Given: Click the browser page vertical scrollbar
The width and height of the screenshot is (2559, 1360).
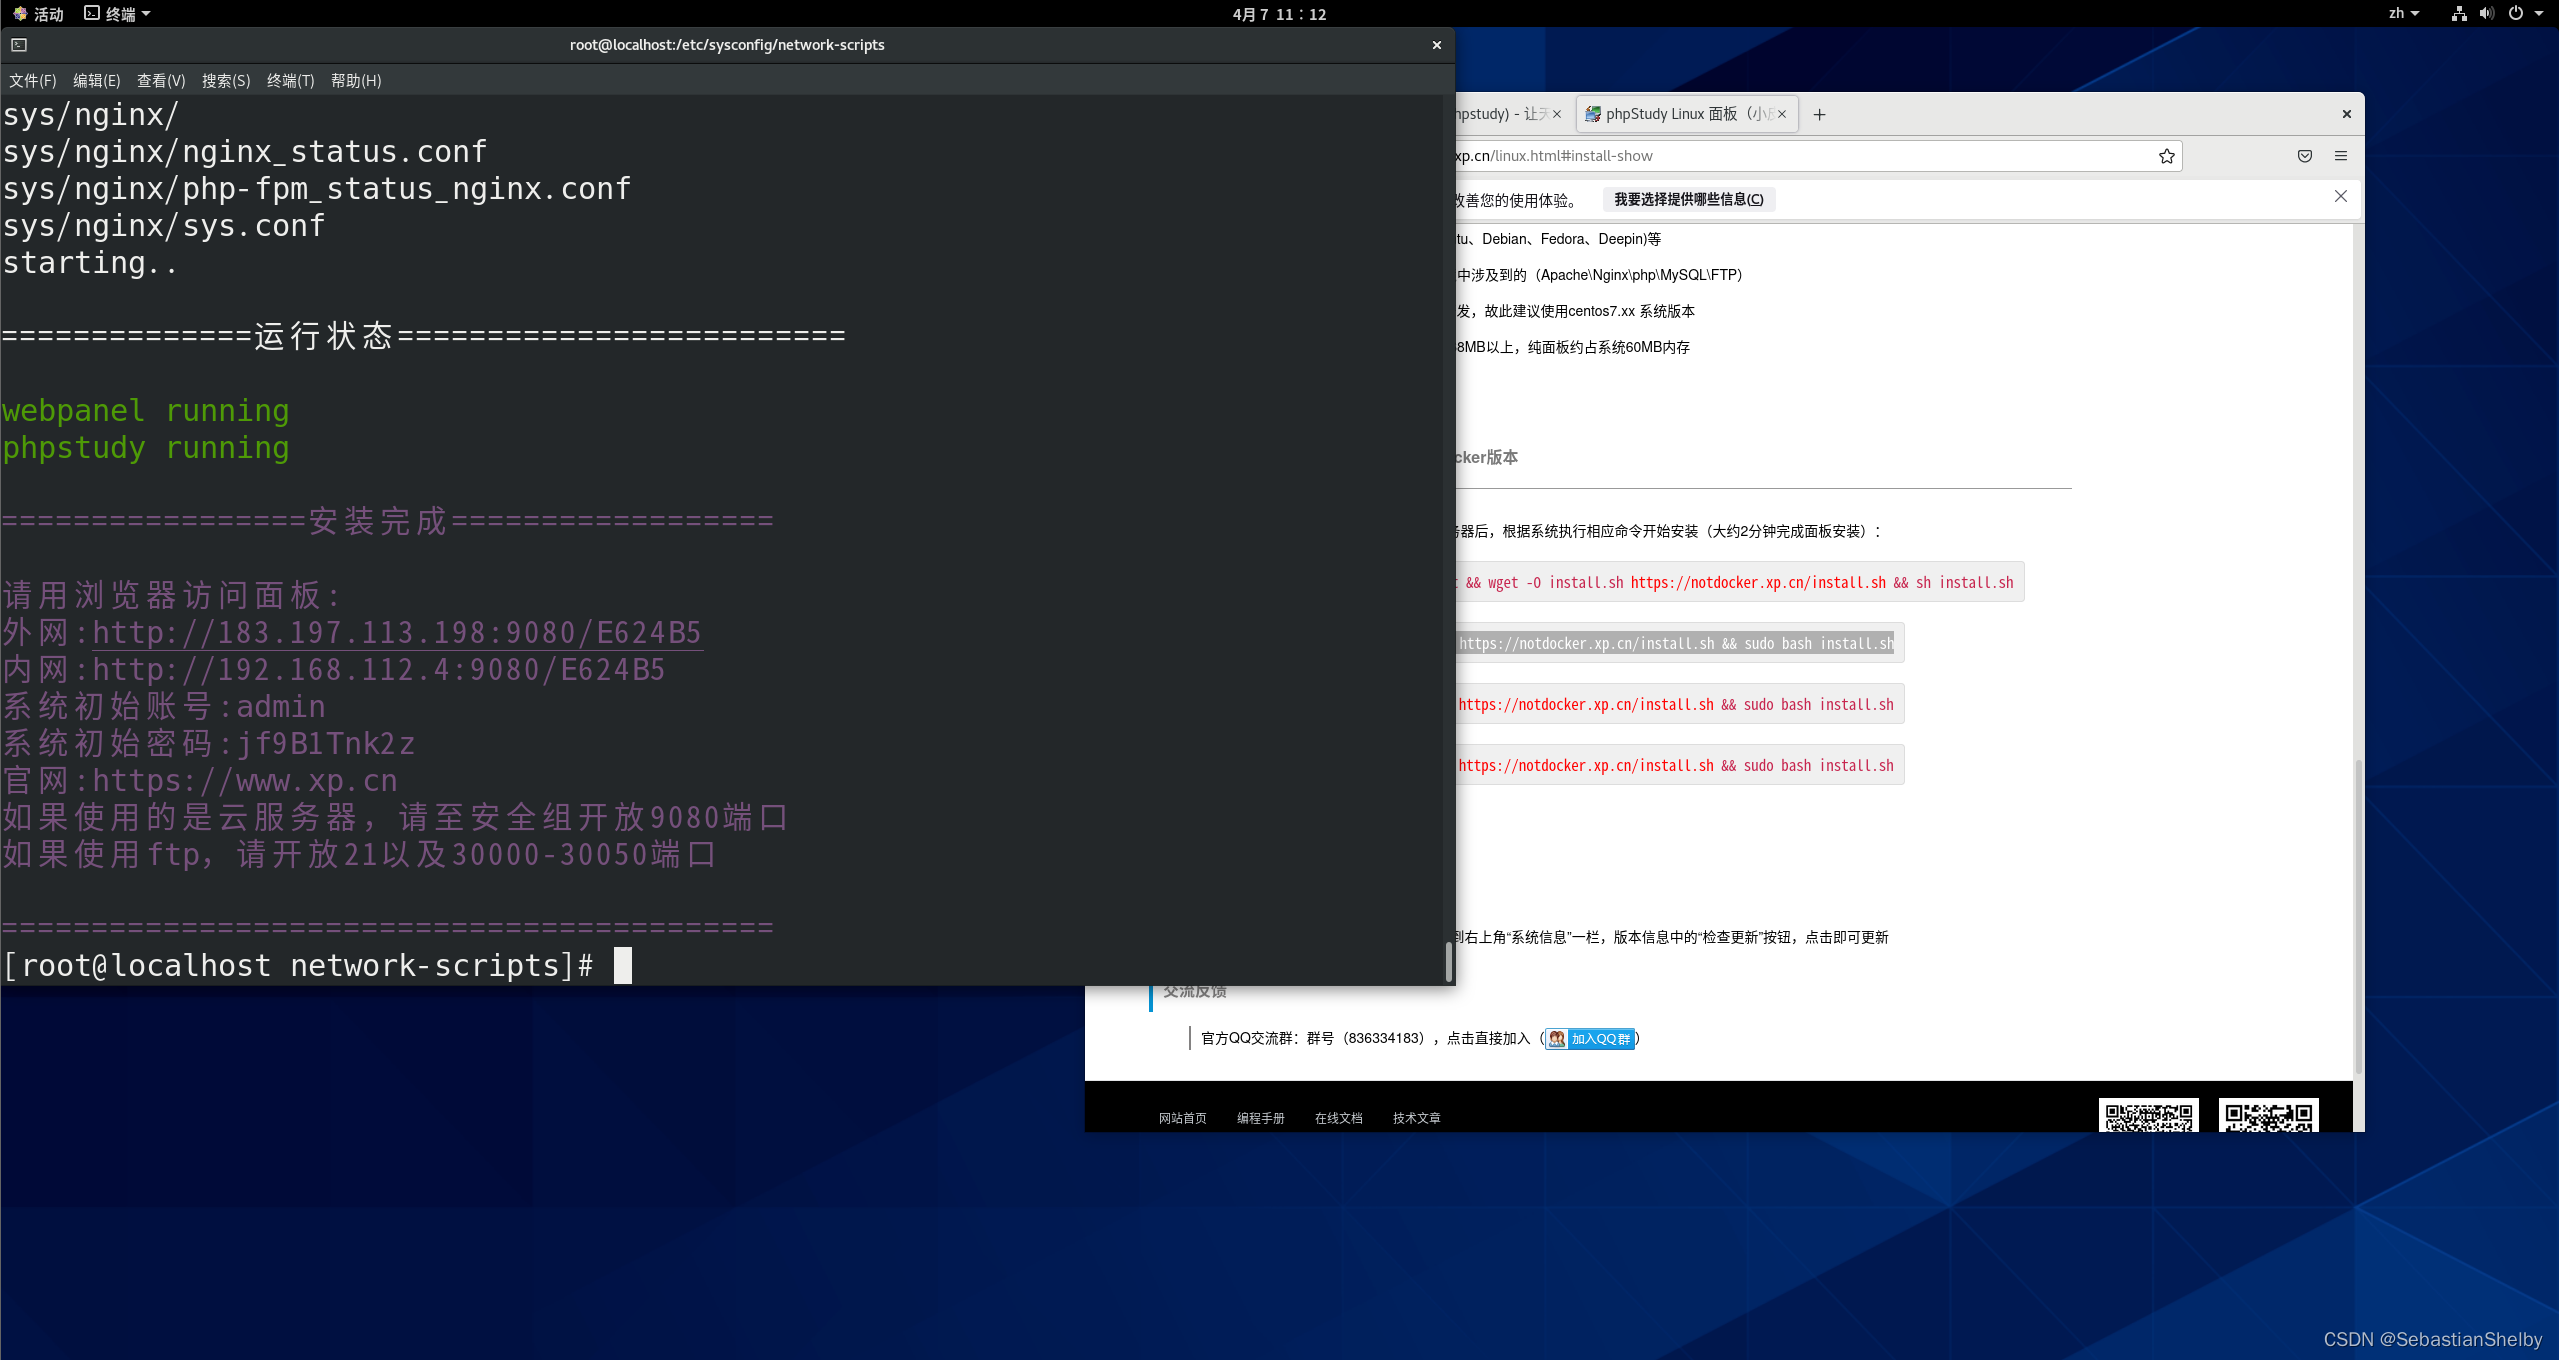Looking at the screenshot, I should tap(2358, 915).
